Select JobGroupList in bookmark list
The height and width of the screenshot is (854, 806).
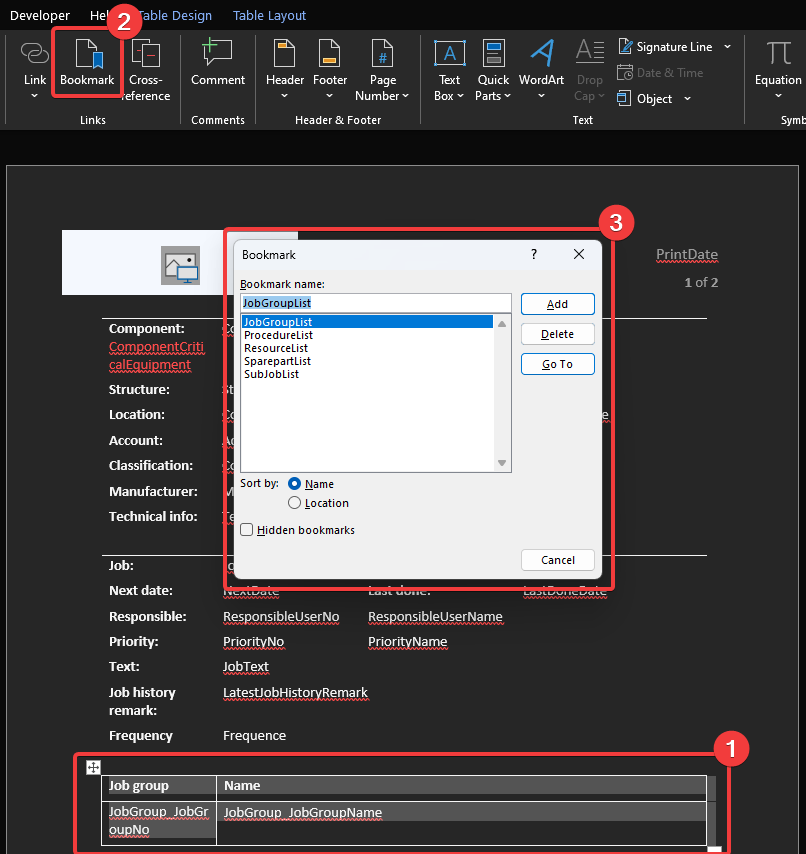pyautogui.click(x=368, y=322)
